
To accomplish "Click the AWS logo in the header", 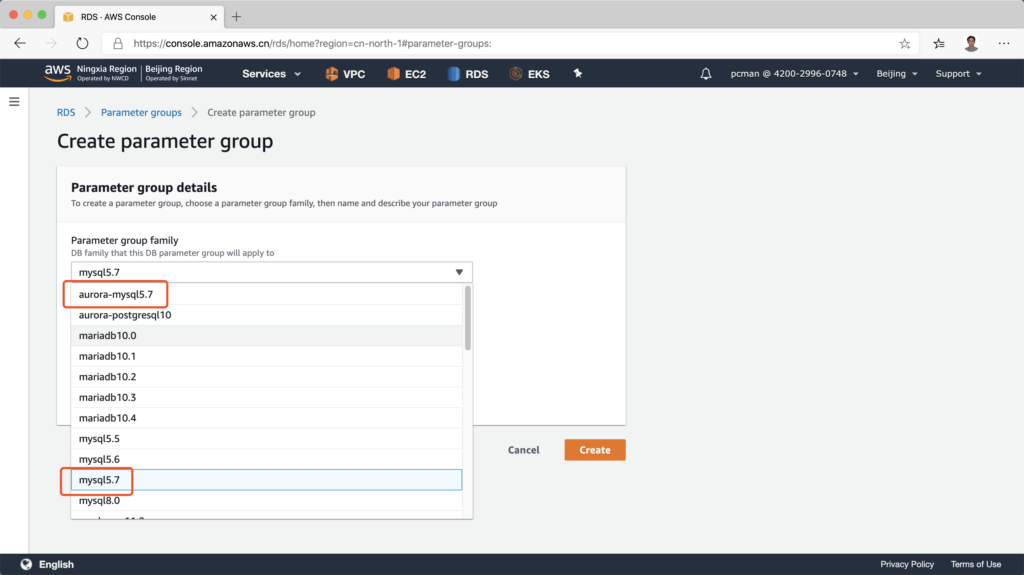I will tap(56, 73).
